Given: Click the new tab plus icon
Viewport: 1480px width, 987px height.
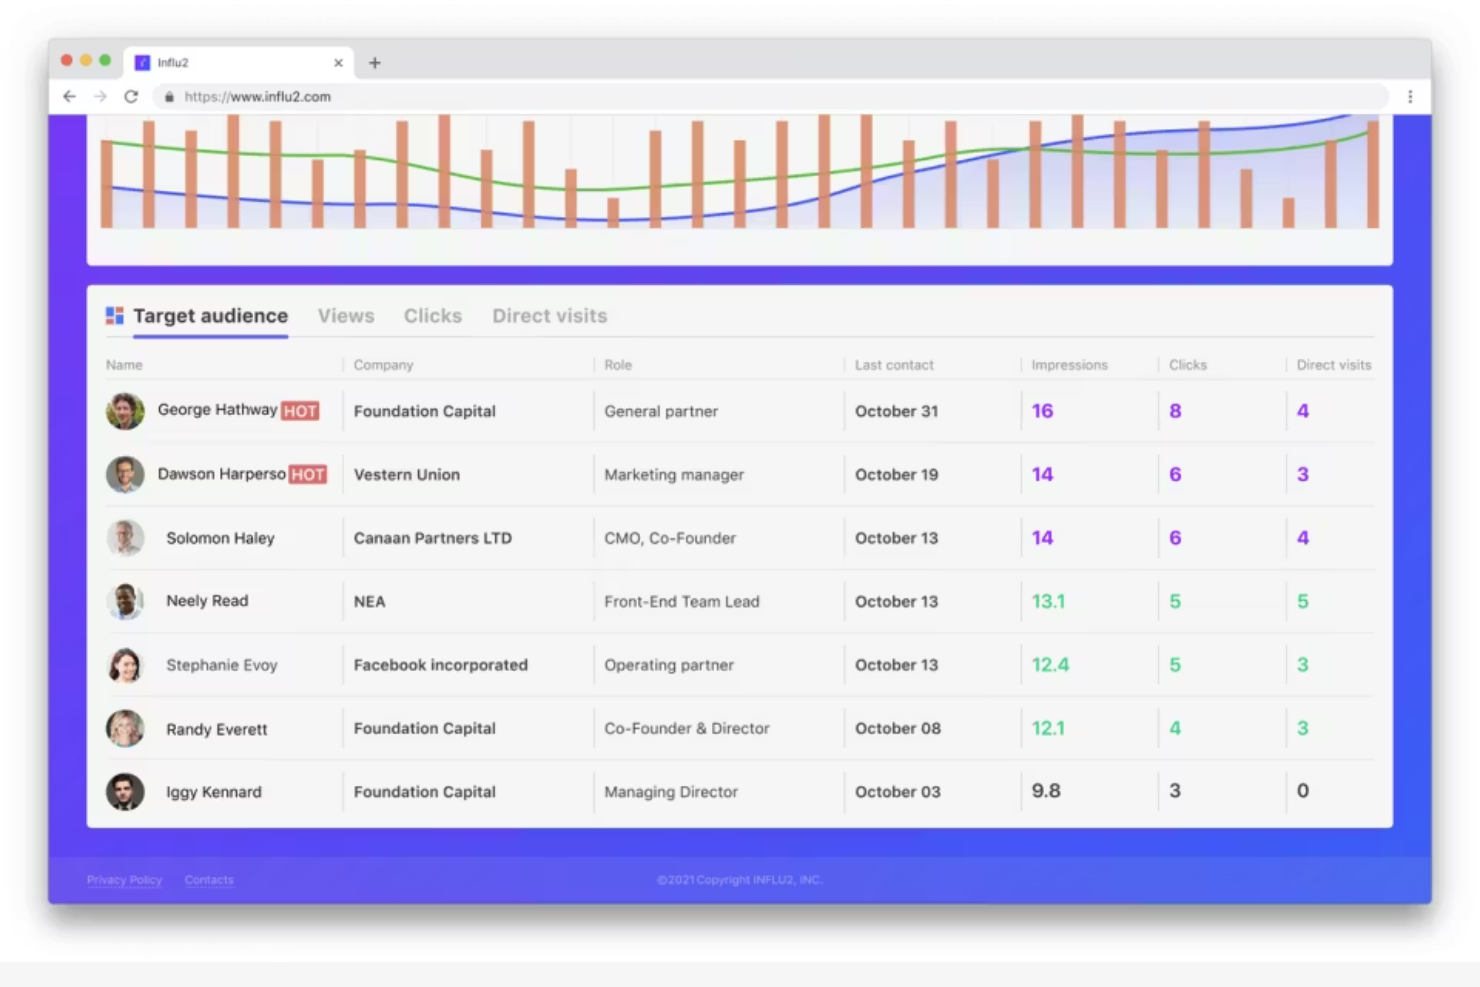Looking at the screenshot, I should pyautogui.click(x=375, y=62).
